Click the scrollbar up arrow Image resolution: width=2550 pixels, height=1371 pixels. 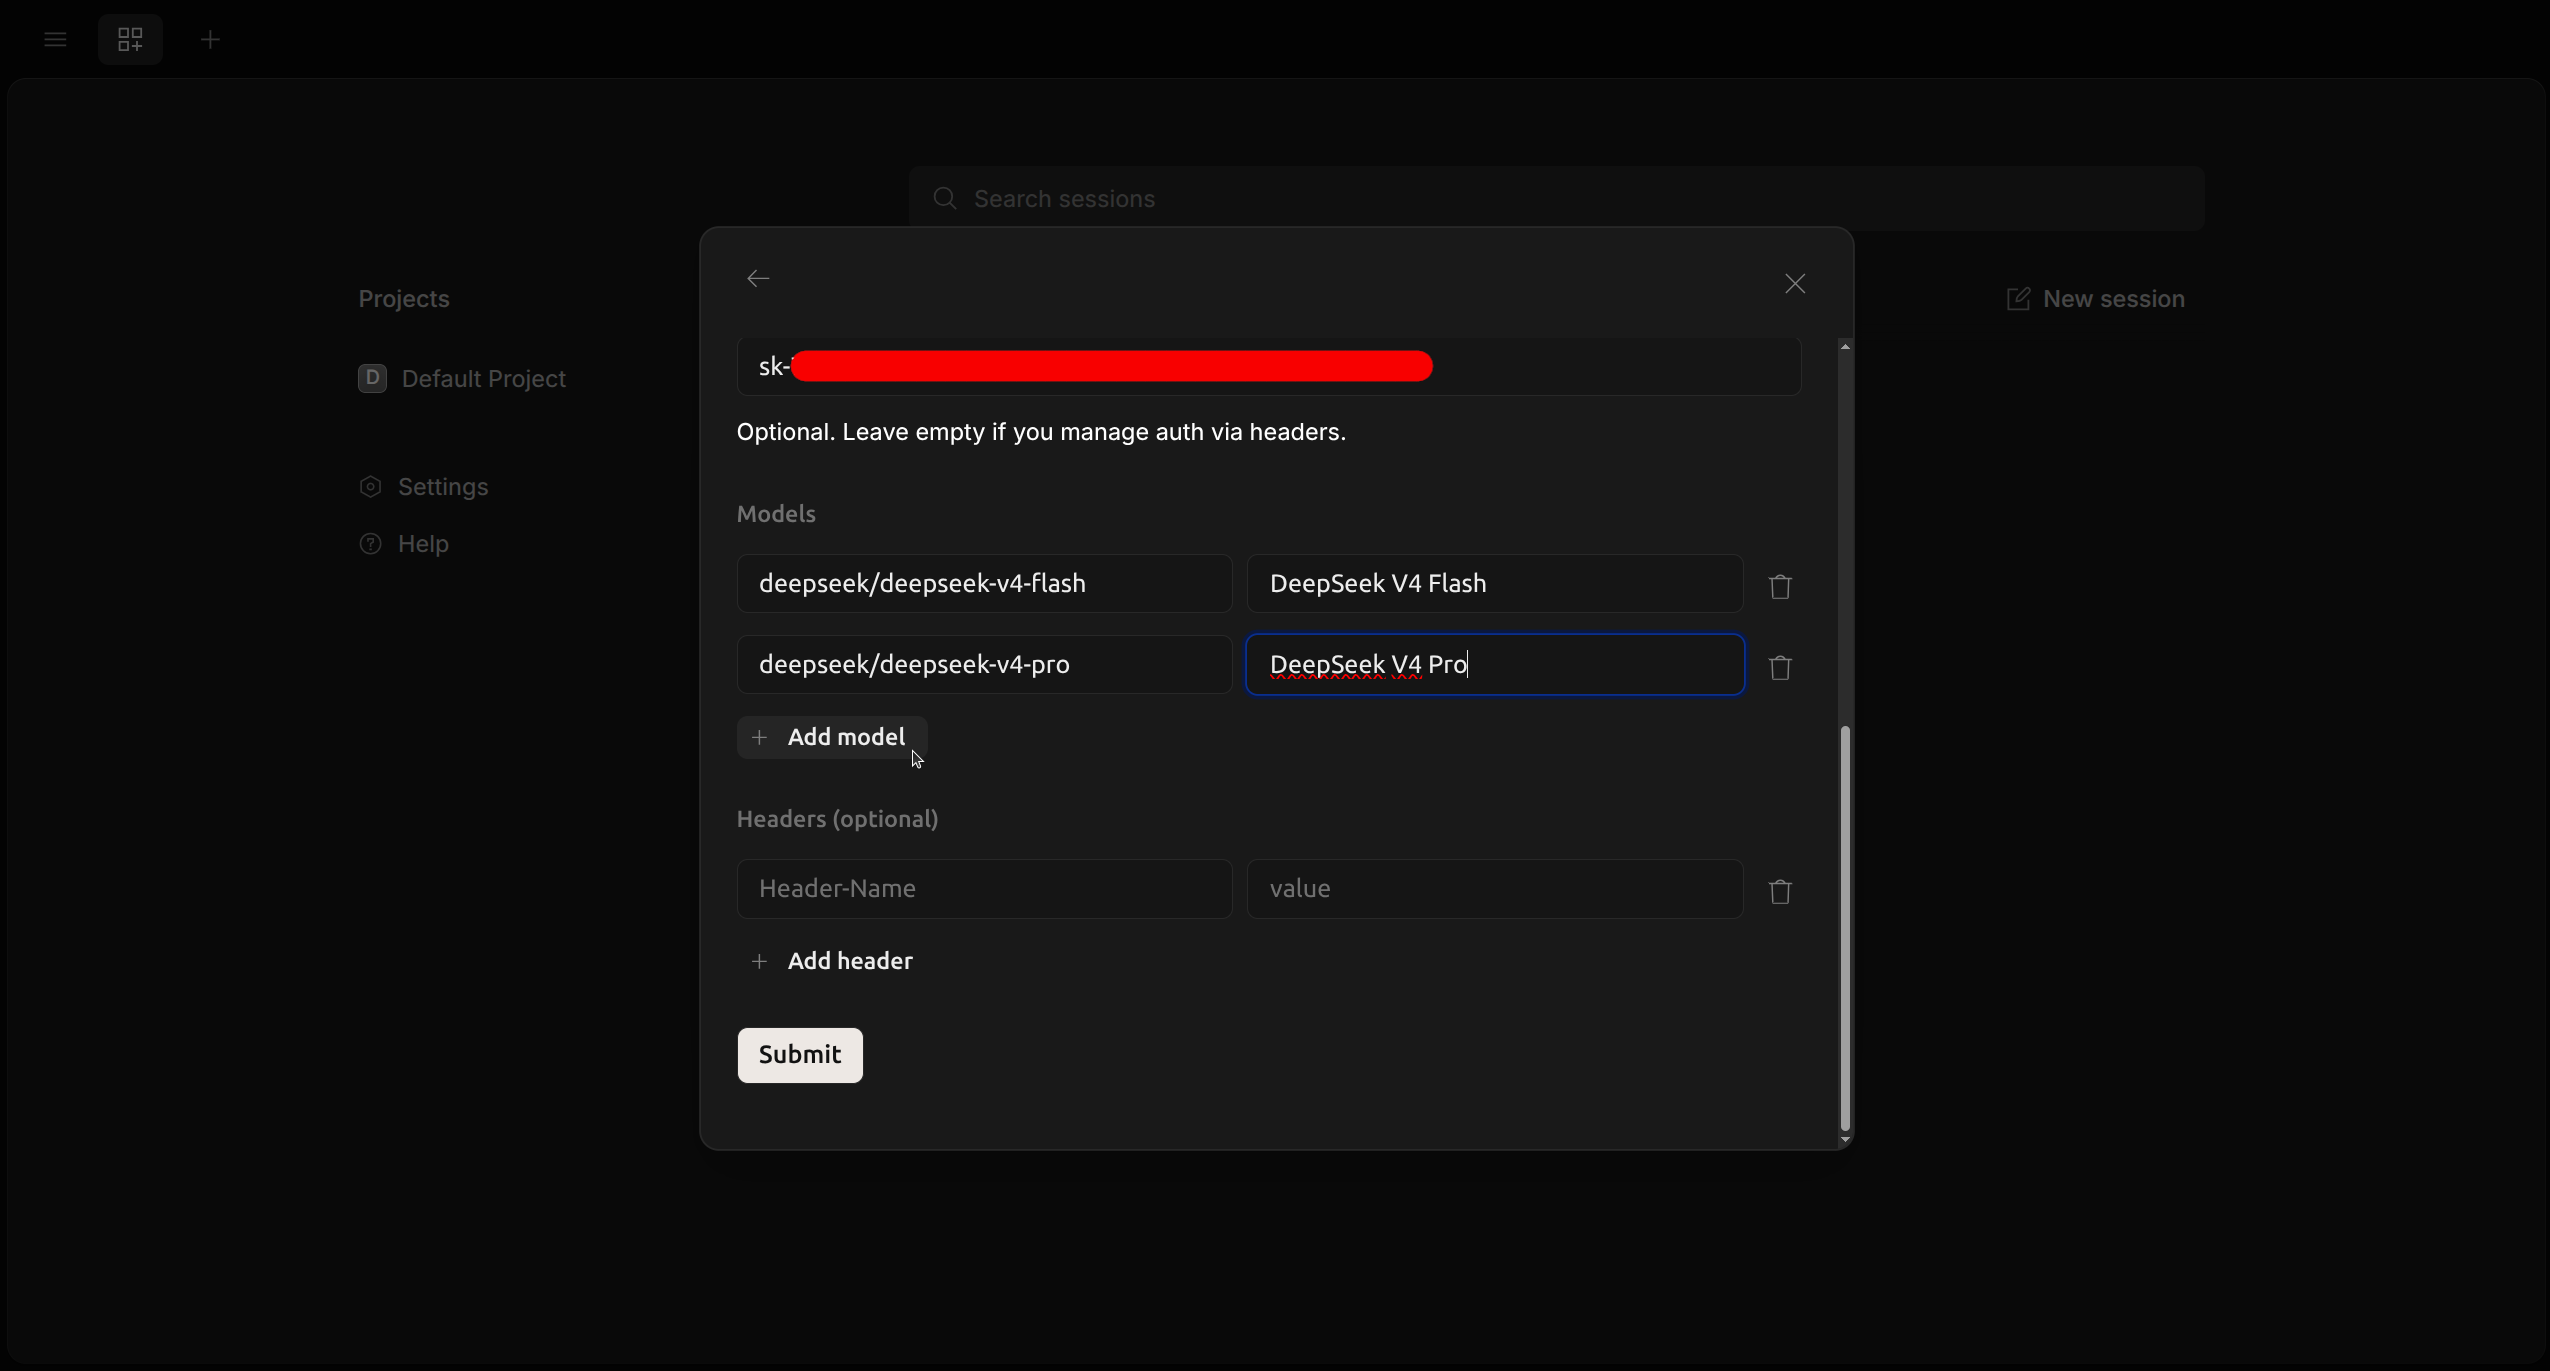(1845, 346)
